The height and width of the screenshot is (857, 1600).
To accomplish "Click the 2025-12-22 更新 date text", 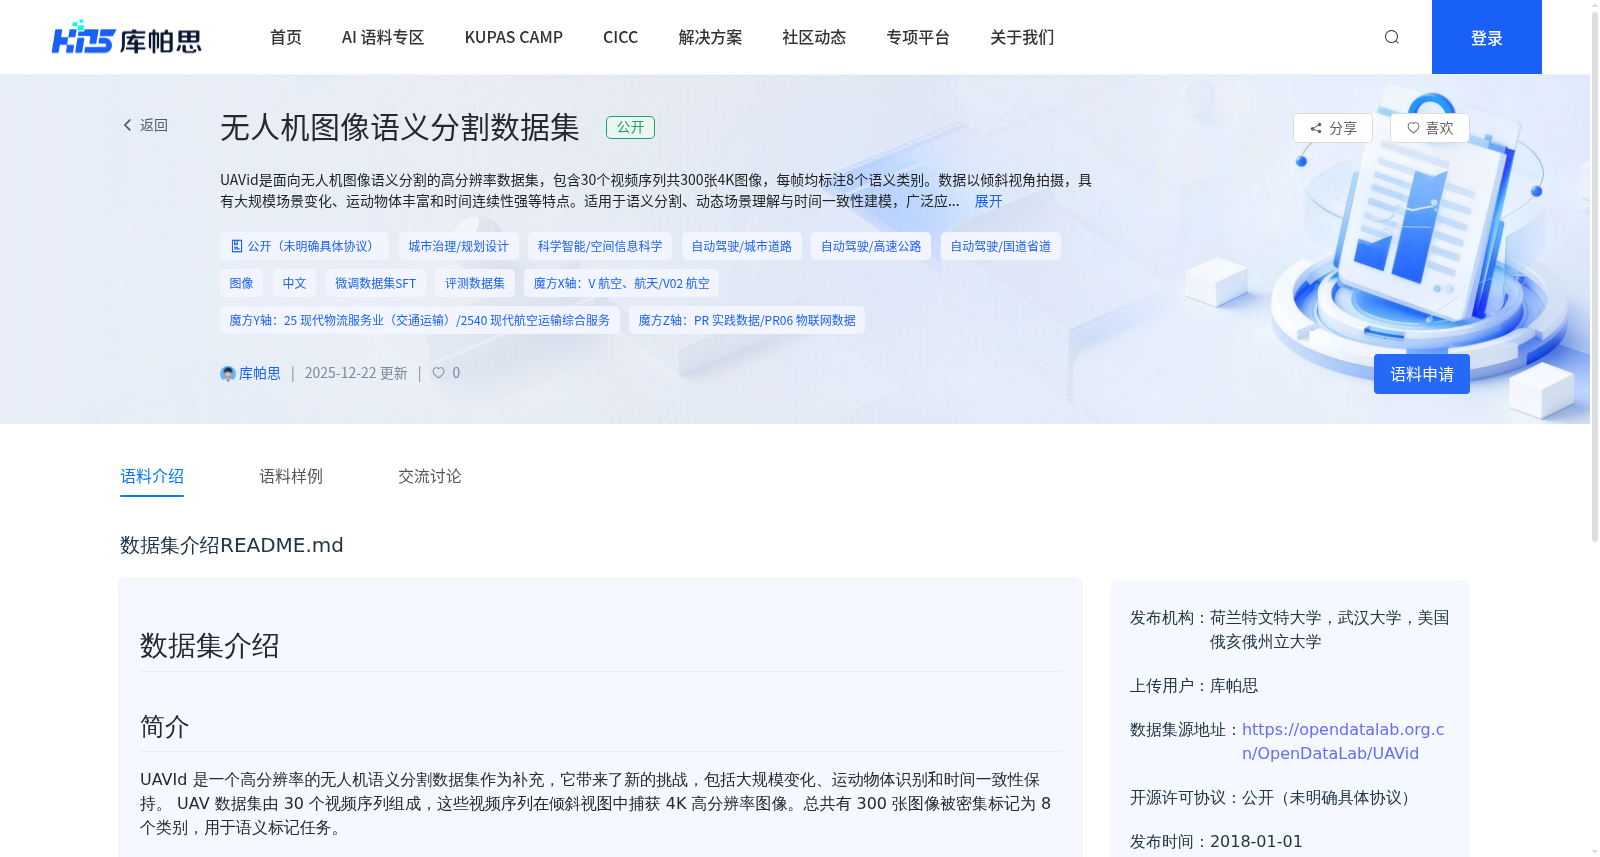I will click(356, 373).
